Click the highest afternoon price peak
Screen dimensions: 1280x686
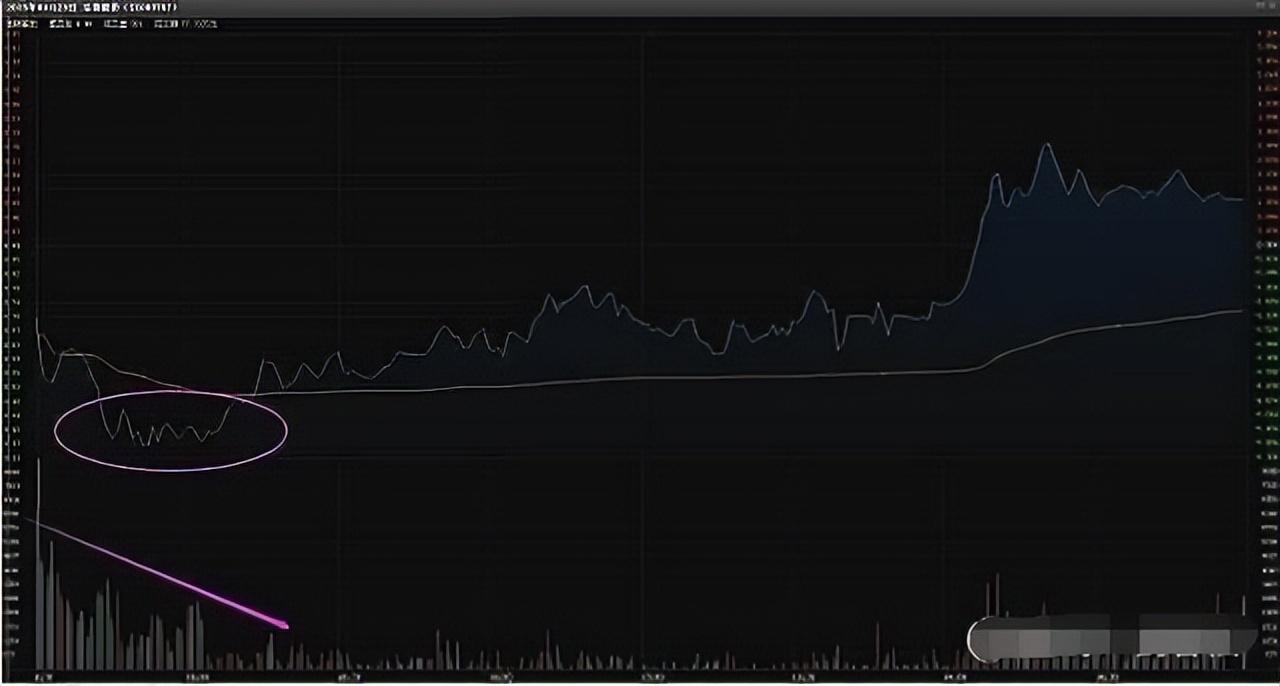tap(1047, 145)
